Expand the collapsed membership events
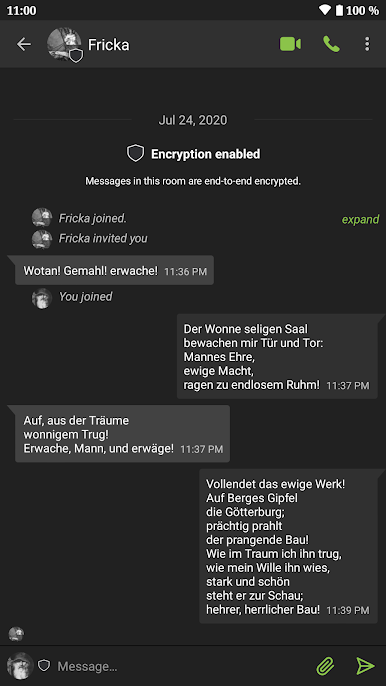 (x=360, y=219)
